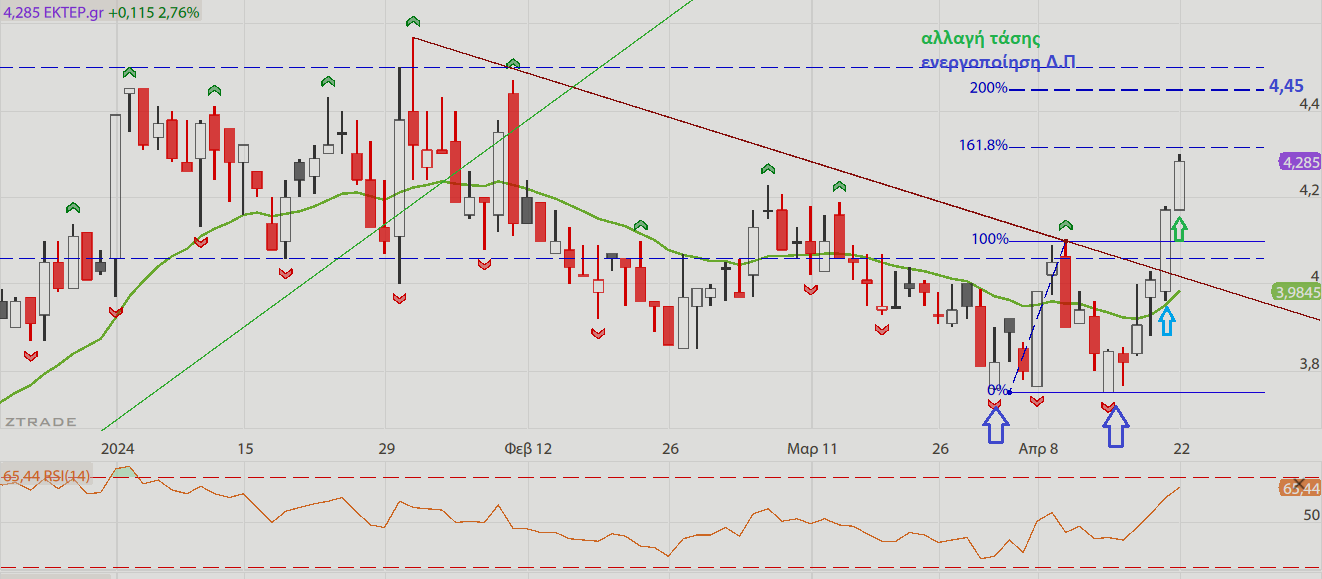
Task: Select the green 'αλλαγή τάσης' annotation text
Action: click(980, 39)
